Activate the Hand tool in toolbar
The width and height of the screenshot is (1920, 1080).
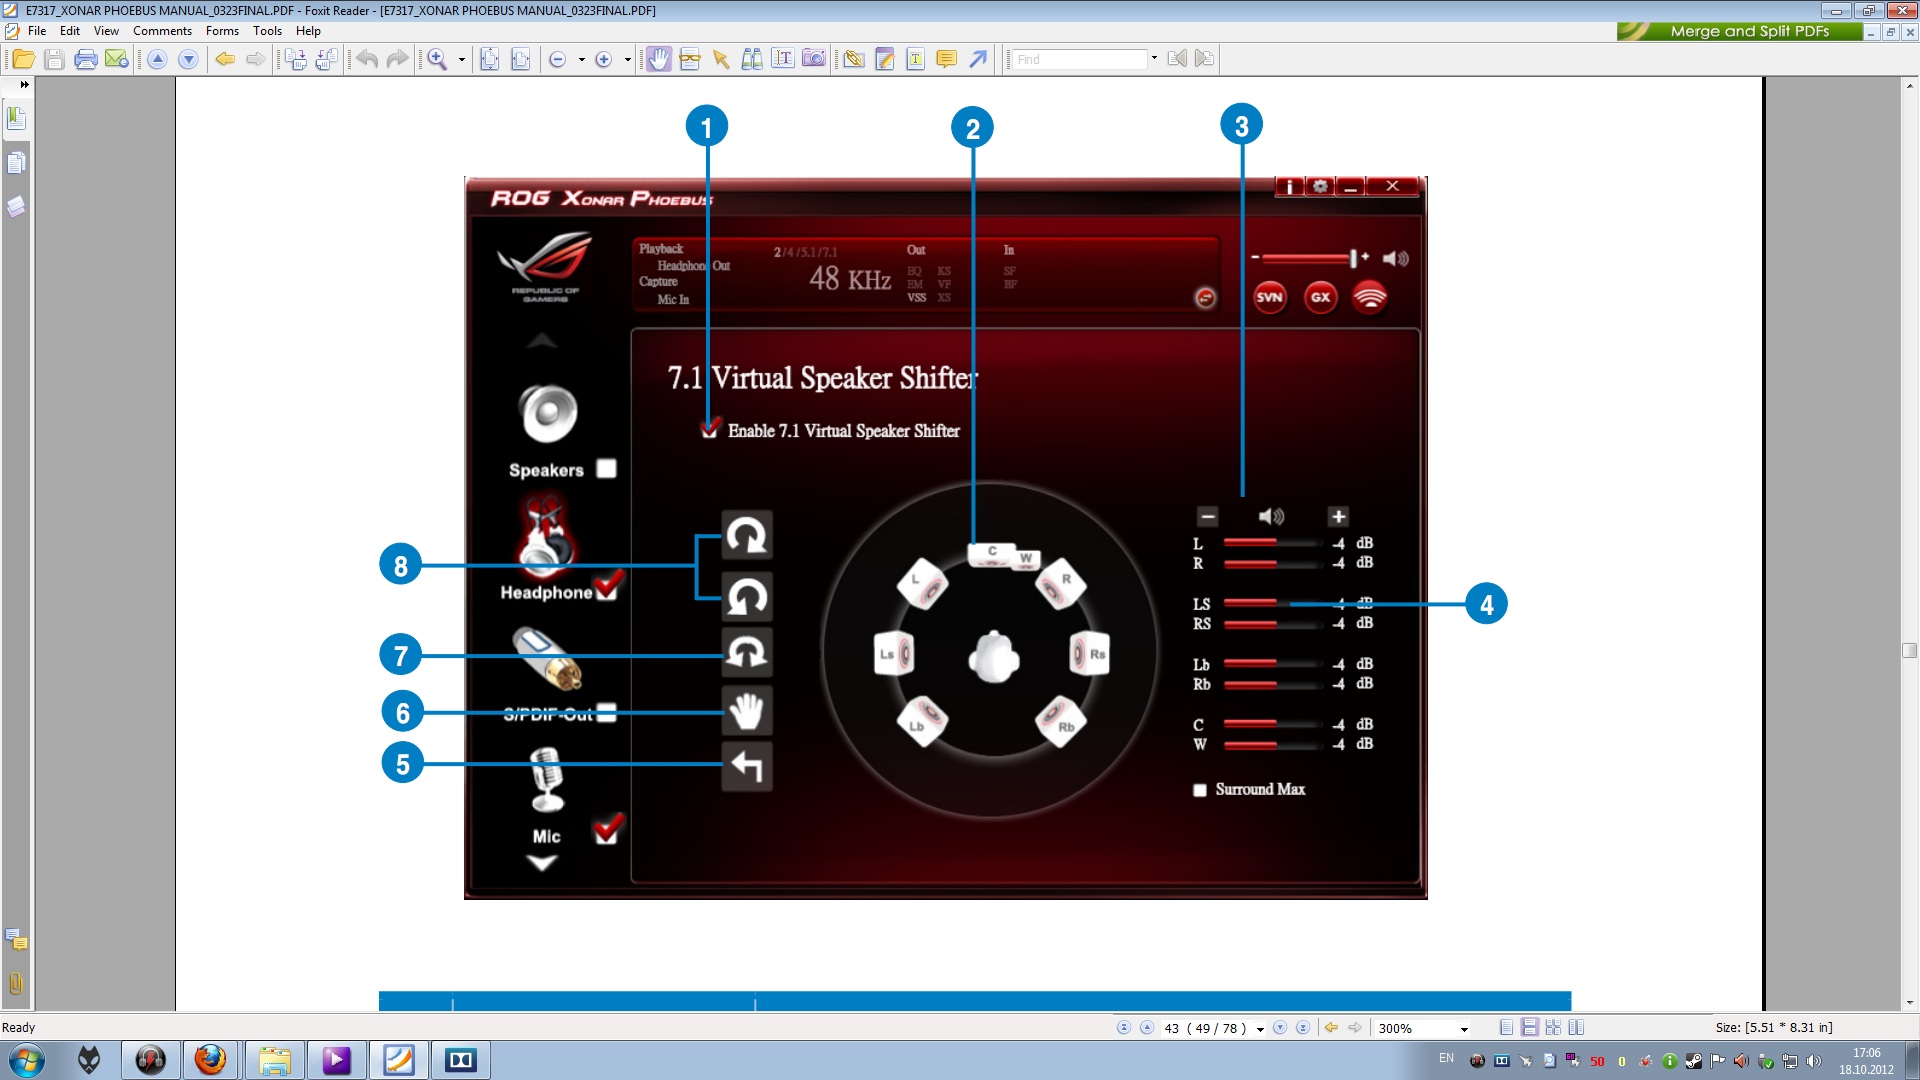pos(658,59)
